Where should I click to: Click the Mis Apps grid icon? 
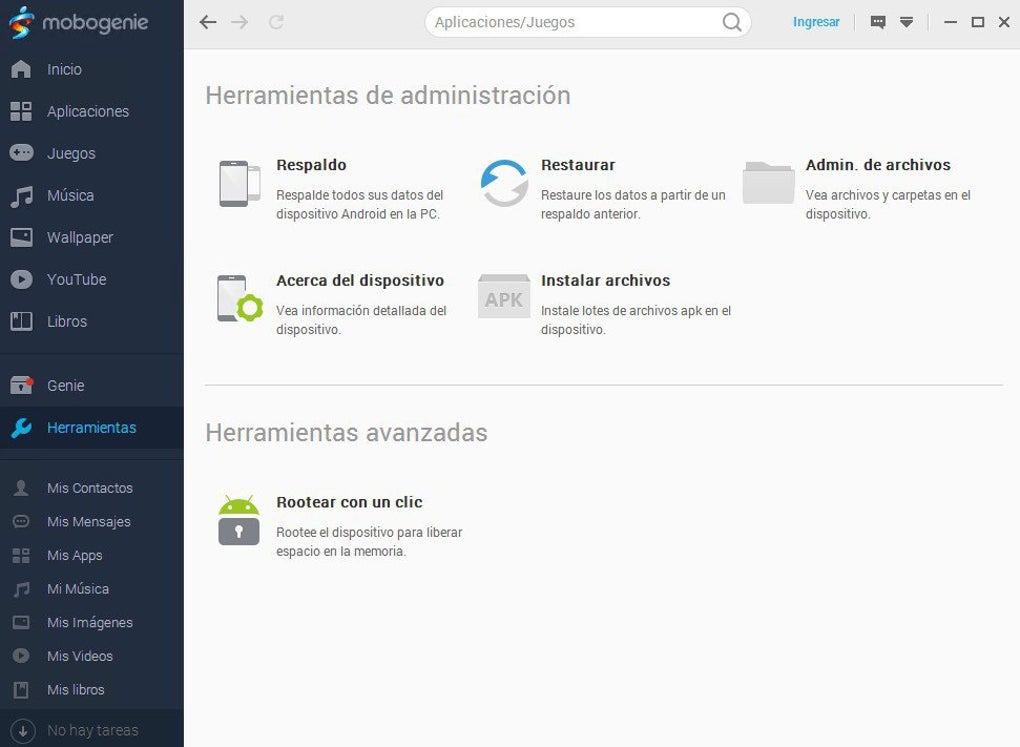click(21, 555)
